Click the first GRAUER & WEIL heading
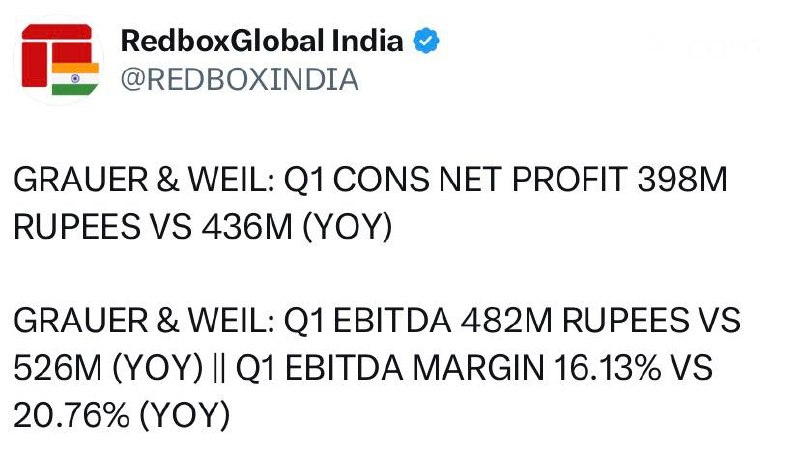 [x=144, y=179]
